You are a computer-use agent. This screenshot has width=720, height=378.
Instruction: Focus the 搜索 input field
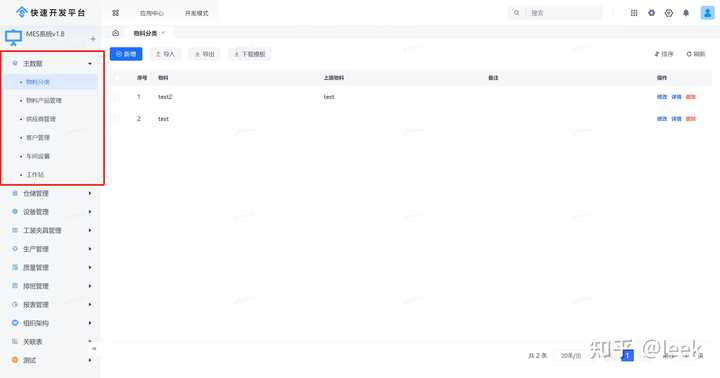tap(555, 13)
